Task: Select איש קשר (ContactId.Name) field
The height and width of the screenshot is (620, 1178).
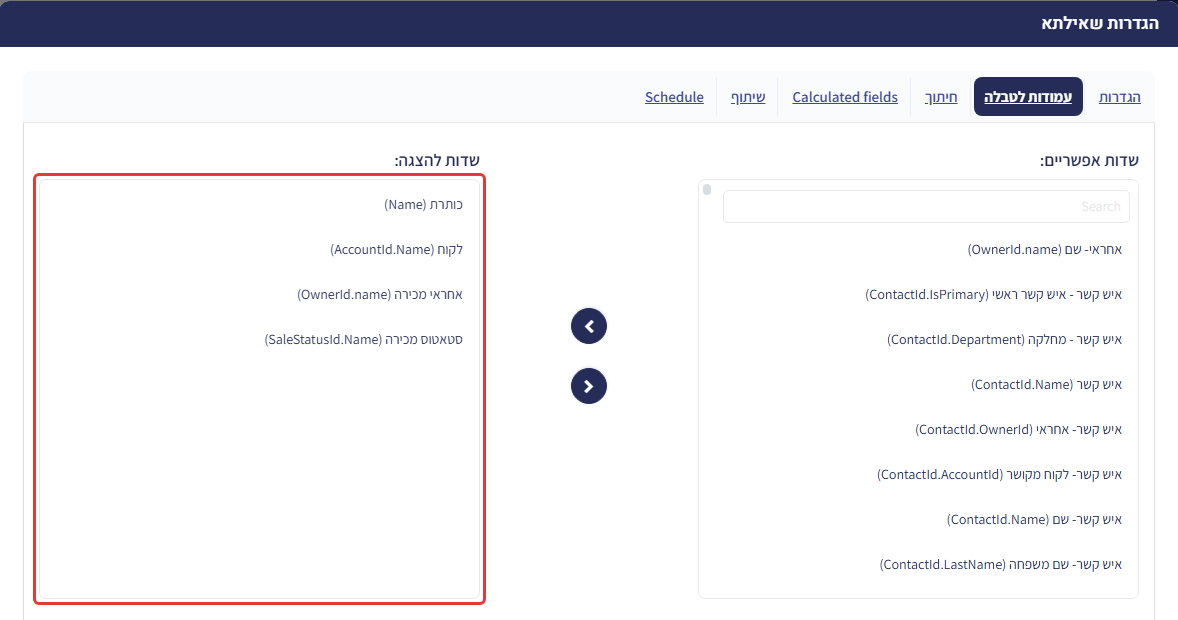Action: click(x=1046, y=385)
